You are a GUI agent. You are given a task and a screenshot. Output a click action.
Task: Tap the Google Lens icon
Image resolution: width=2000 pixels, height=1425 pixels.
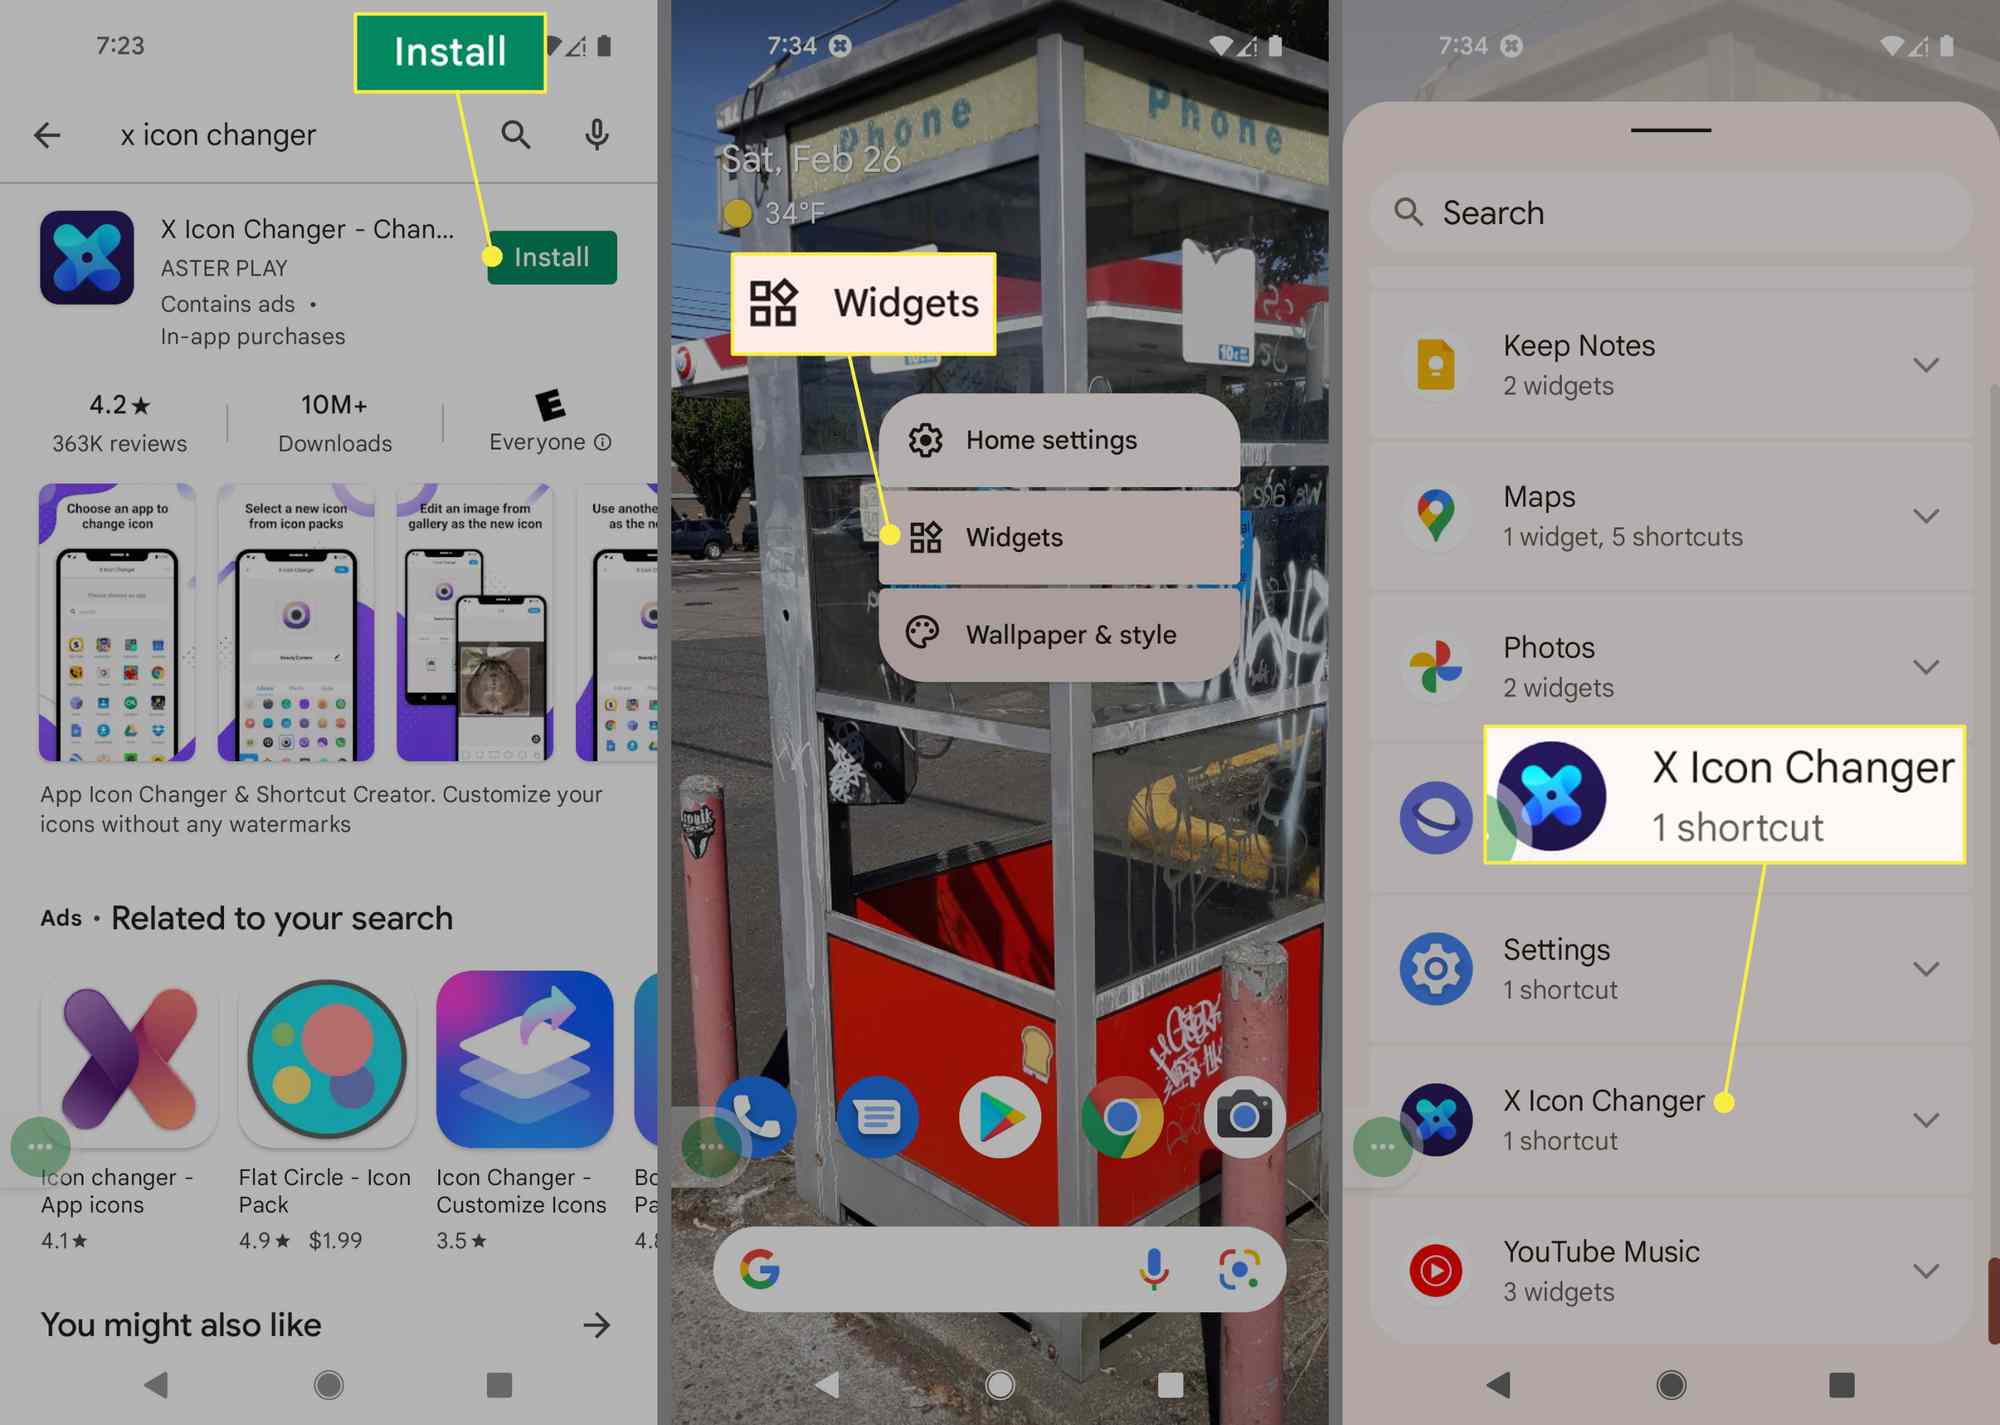tap(1239, 1269)
